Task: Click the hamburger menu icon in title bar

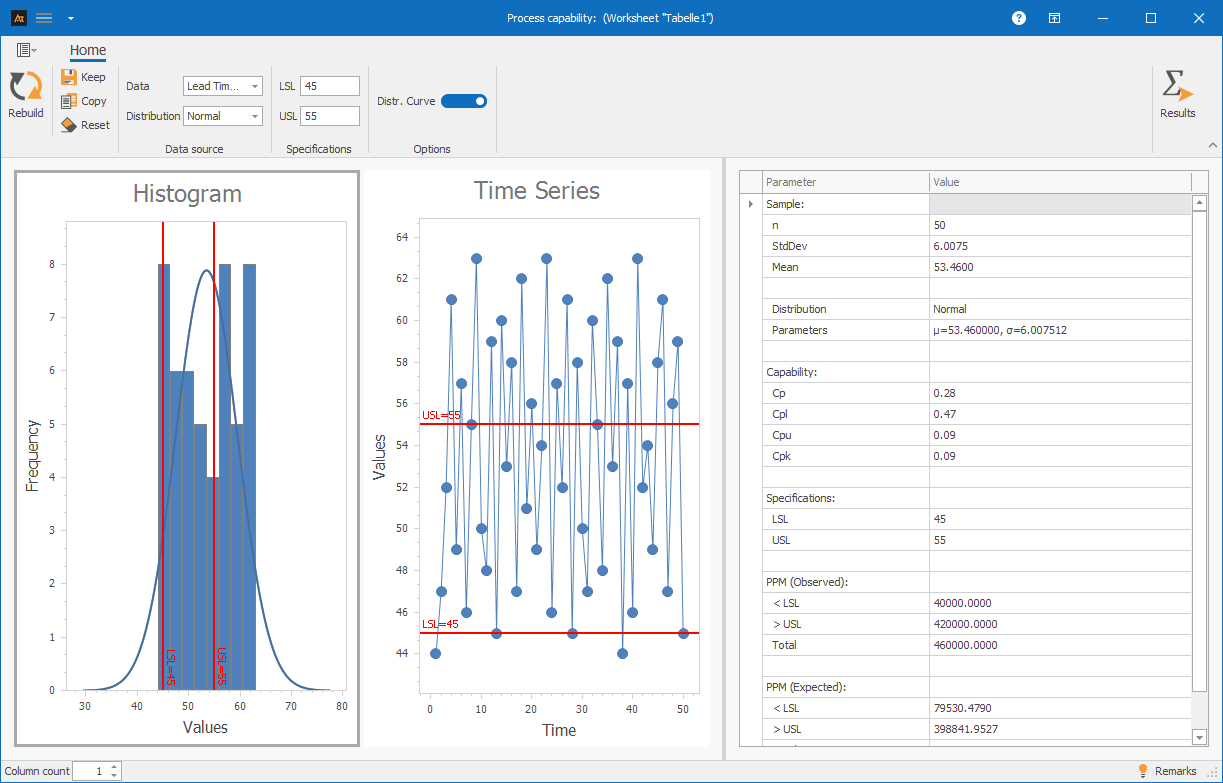Action: point(44,18)
